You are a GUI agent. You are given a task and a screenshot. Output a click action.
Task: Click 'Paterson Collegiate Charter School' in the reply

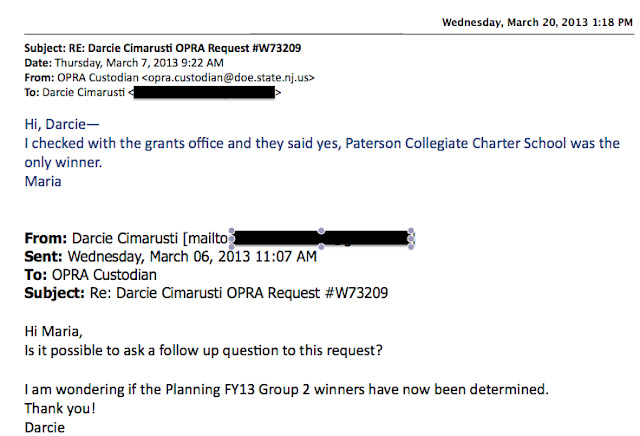[456, 143]
